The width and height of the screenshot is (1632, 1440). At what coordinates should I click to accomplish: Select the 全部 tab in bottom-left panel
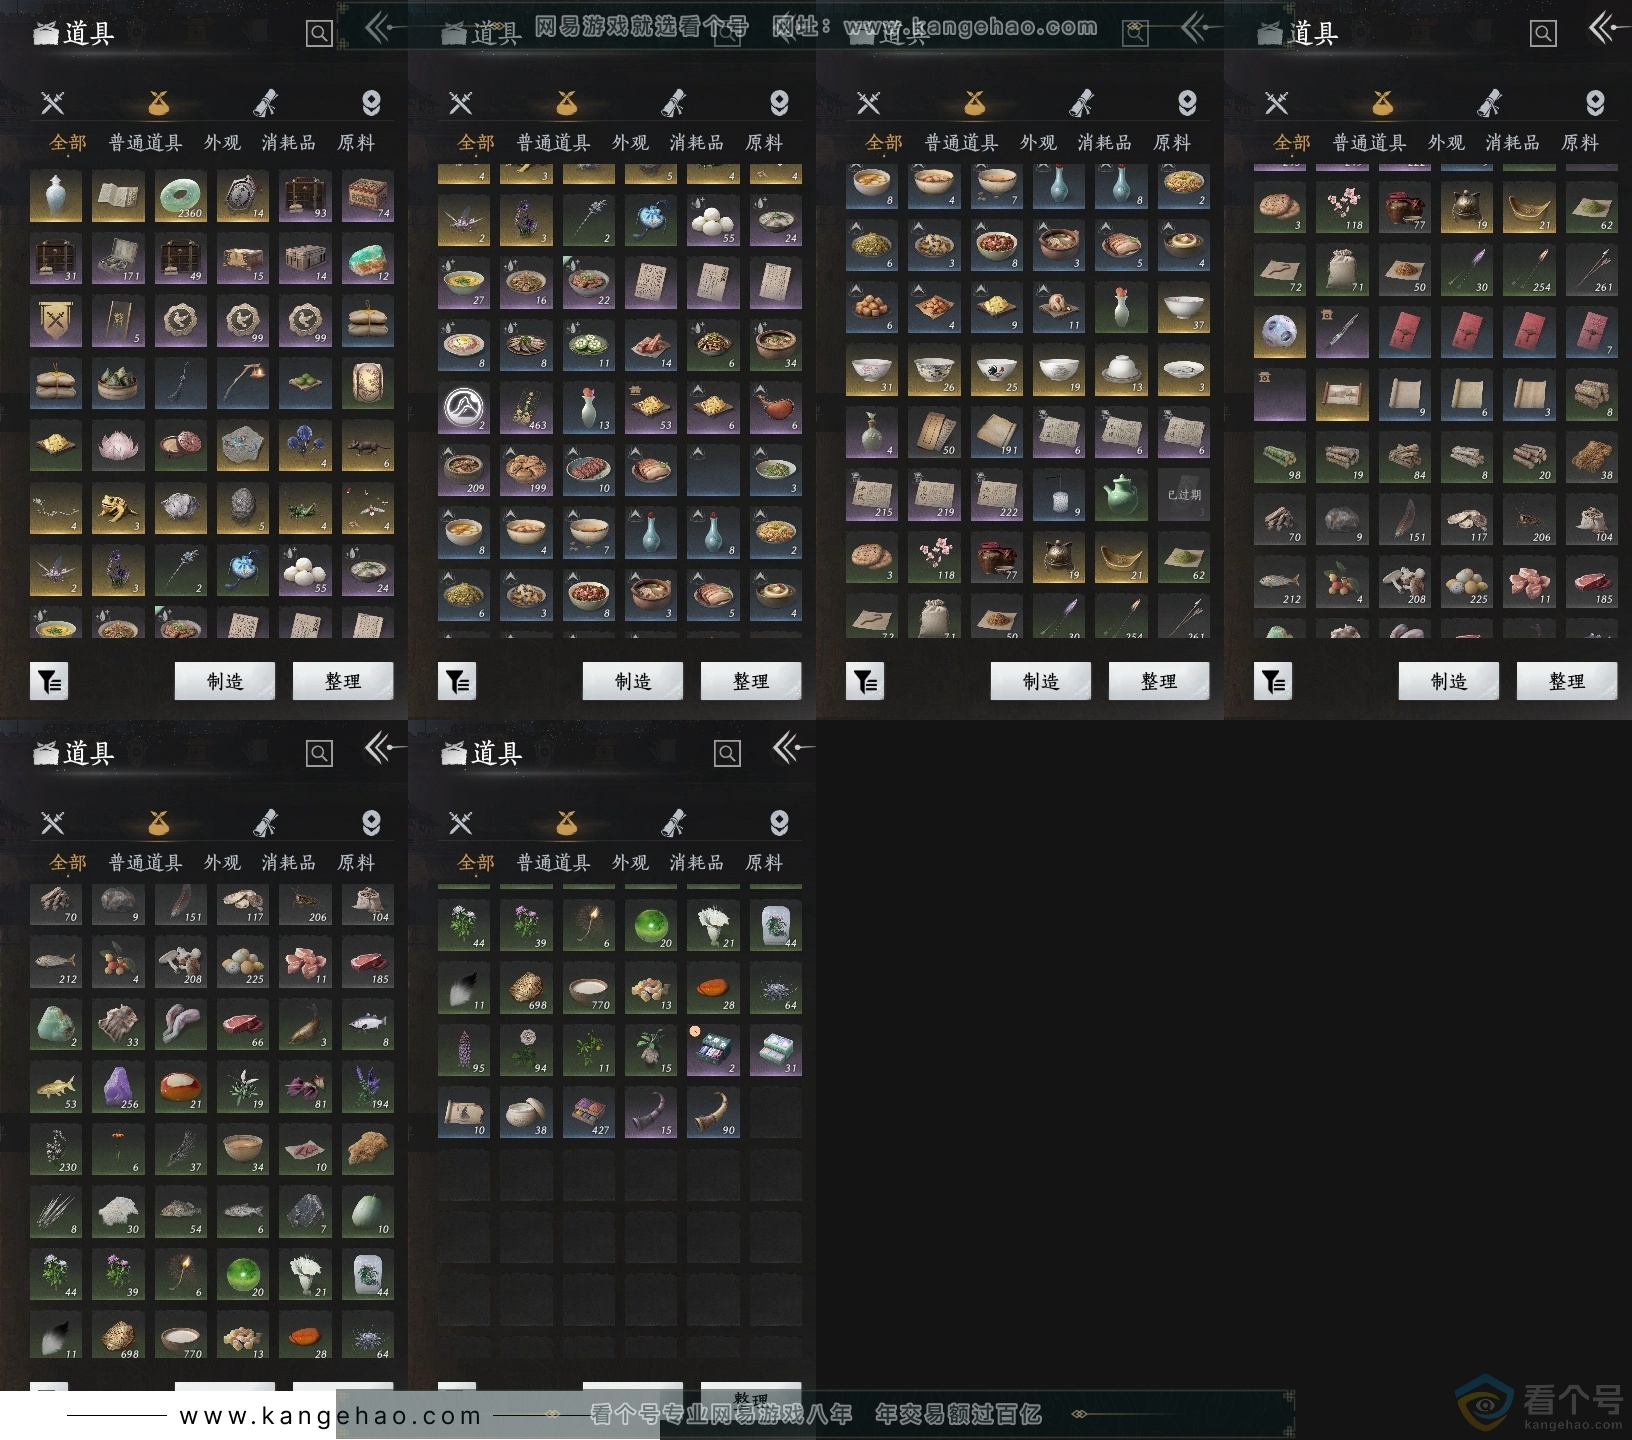[68, 863]
